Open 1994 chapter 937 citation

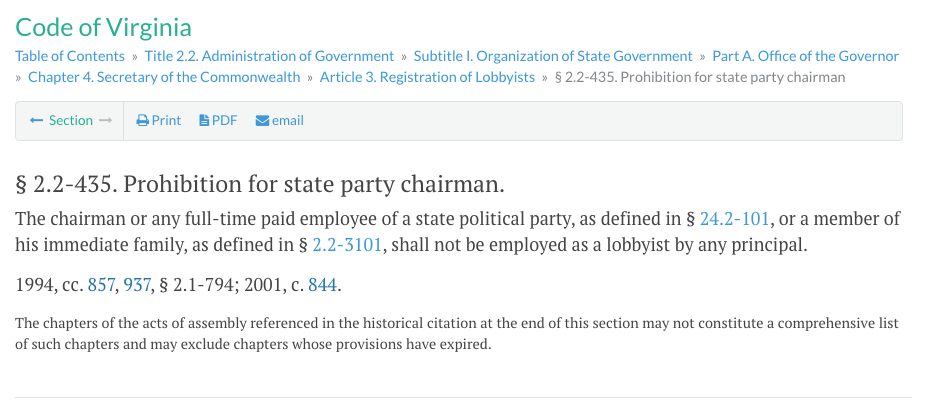[137, 286]
